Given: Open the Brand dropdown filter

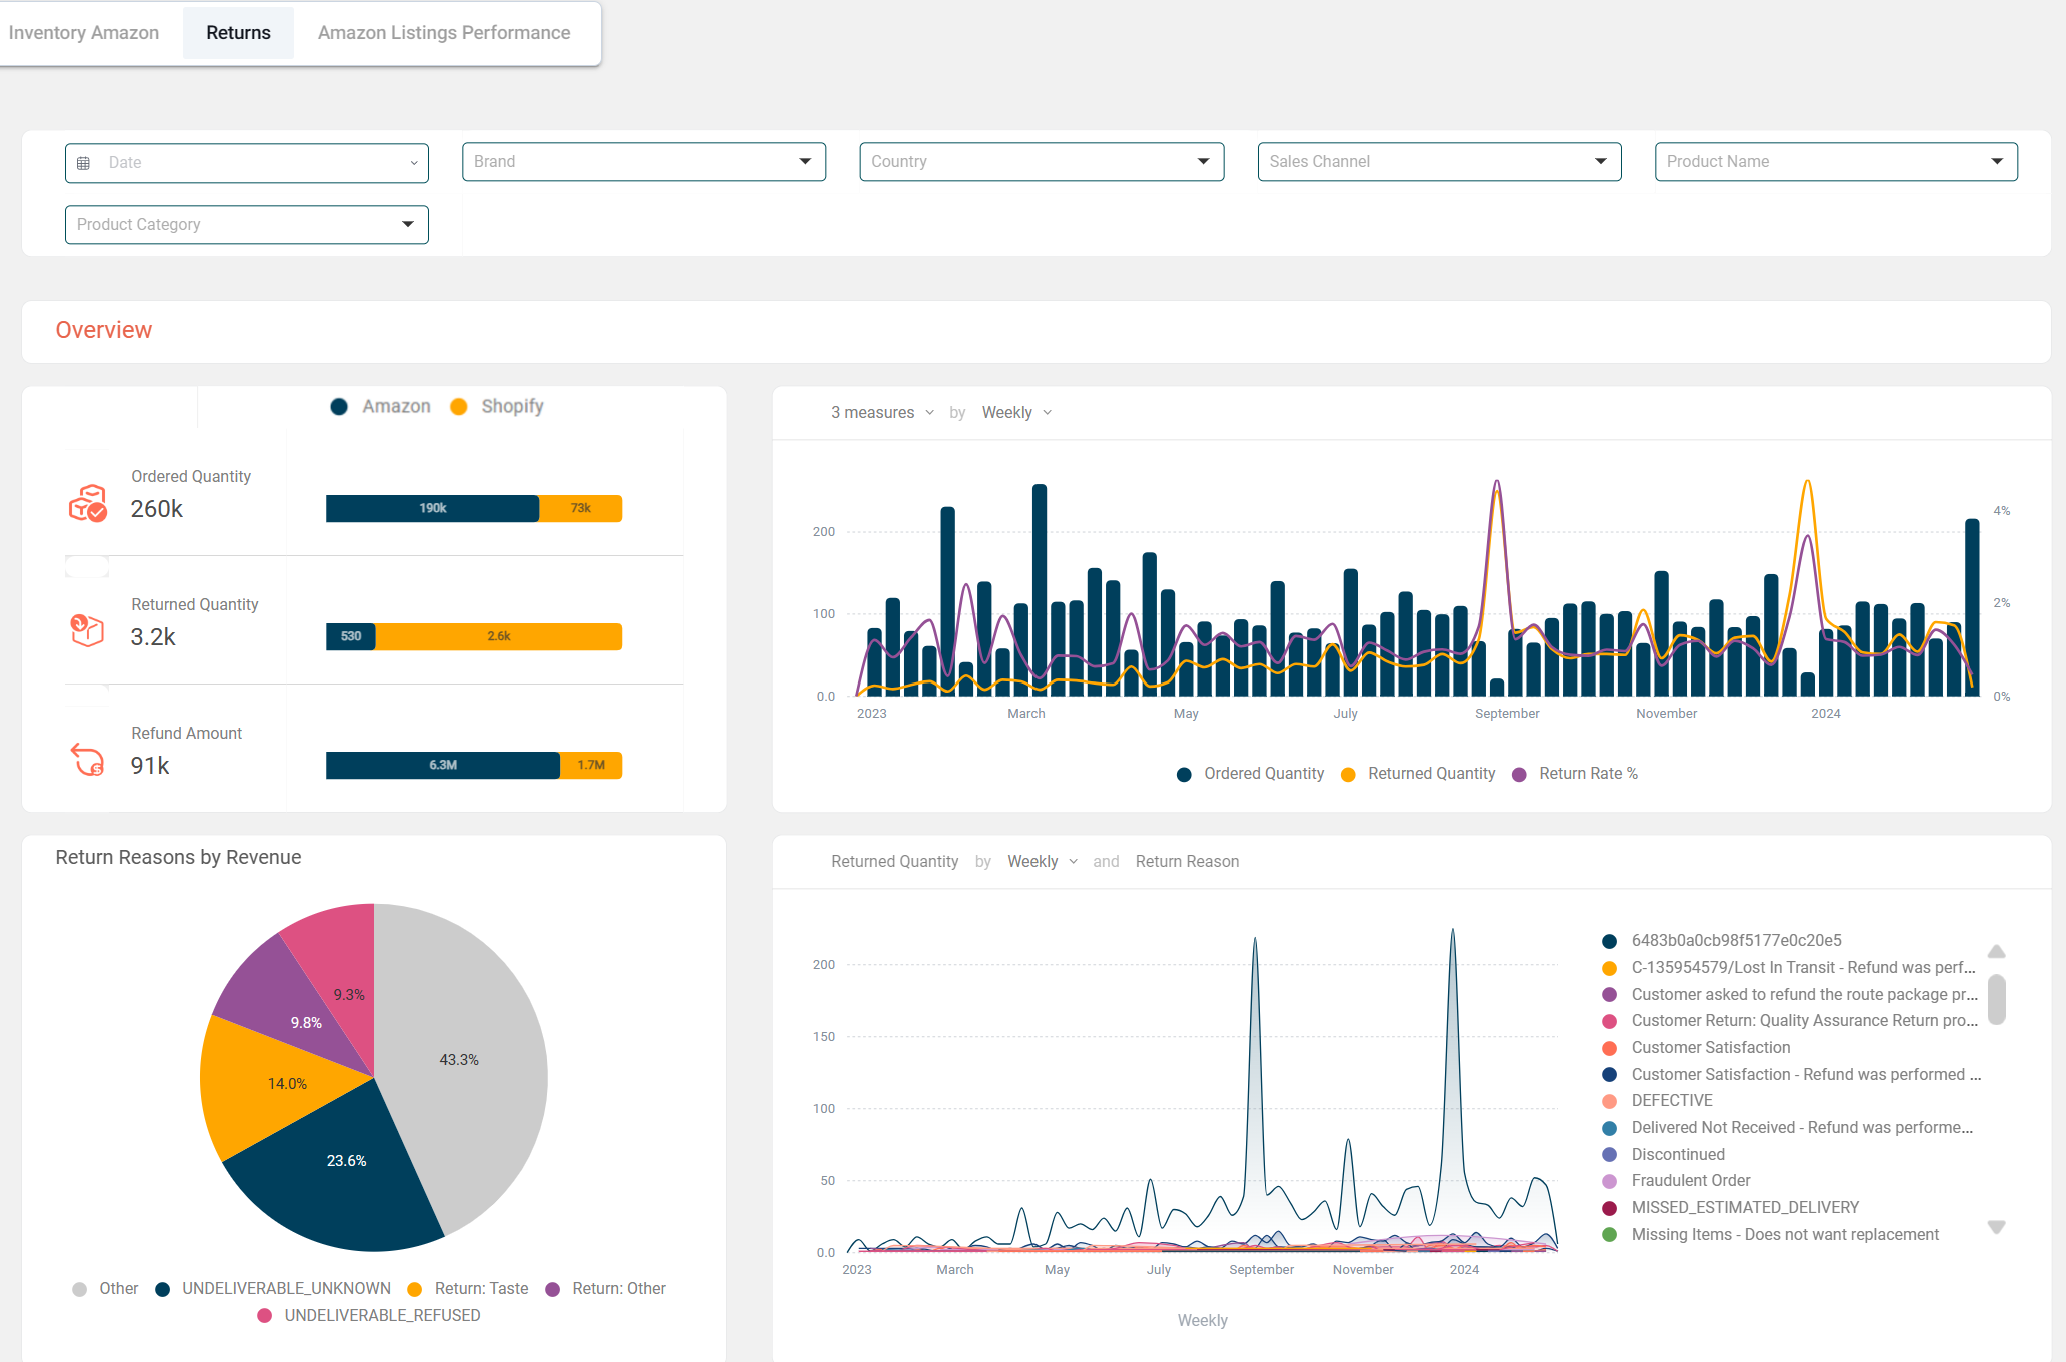Looking at the screenshot, I should 643,162.
